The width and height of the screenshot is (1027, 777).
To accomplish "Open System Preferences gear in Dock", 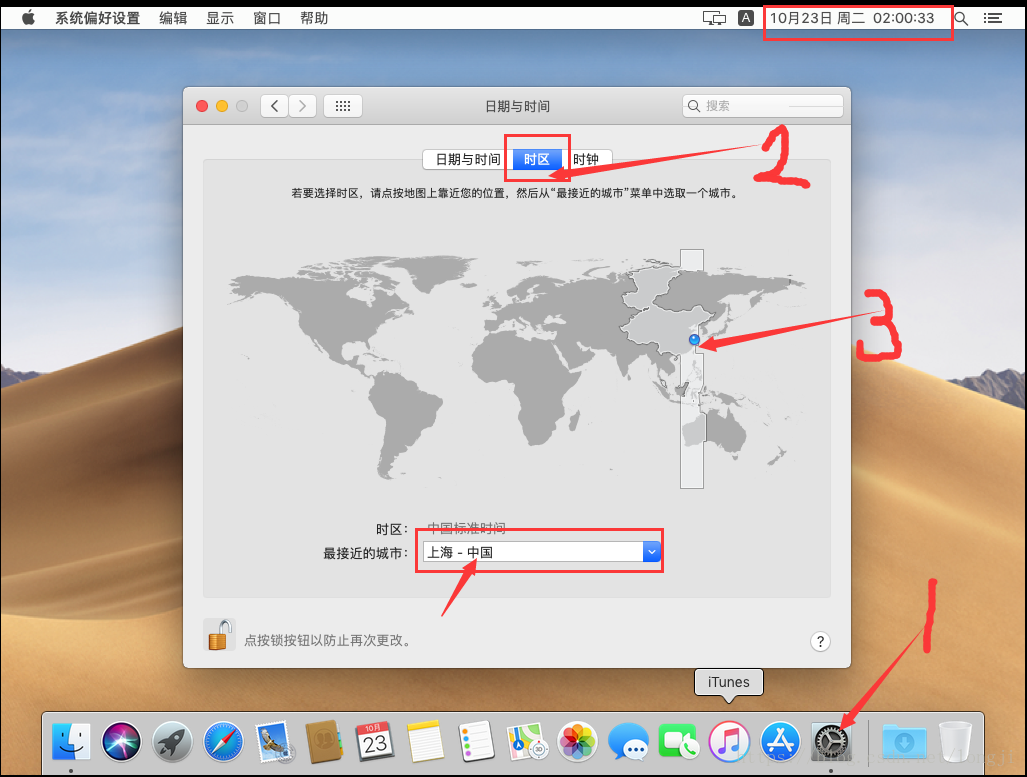I will click(831, 742).
